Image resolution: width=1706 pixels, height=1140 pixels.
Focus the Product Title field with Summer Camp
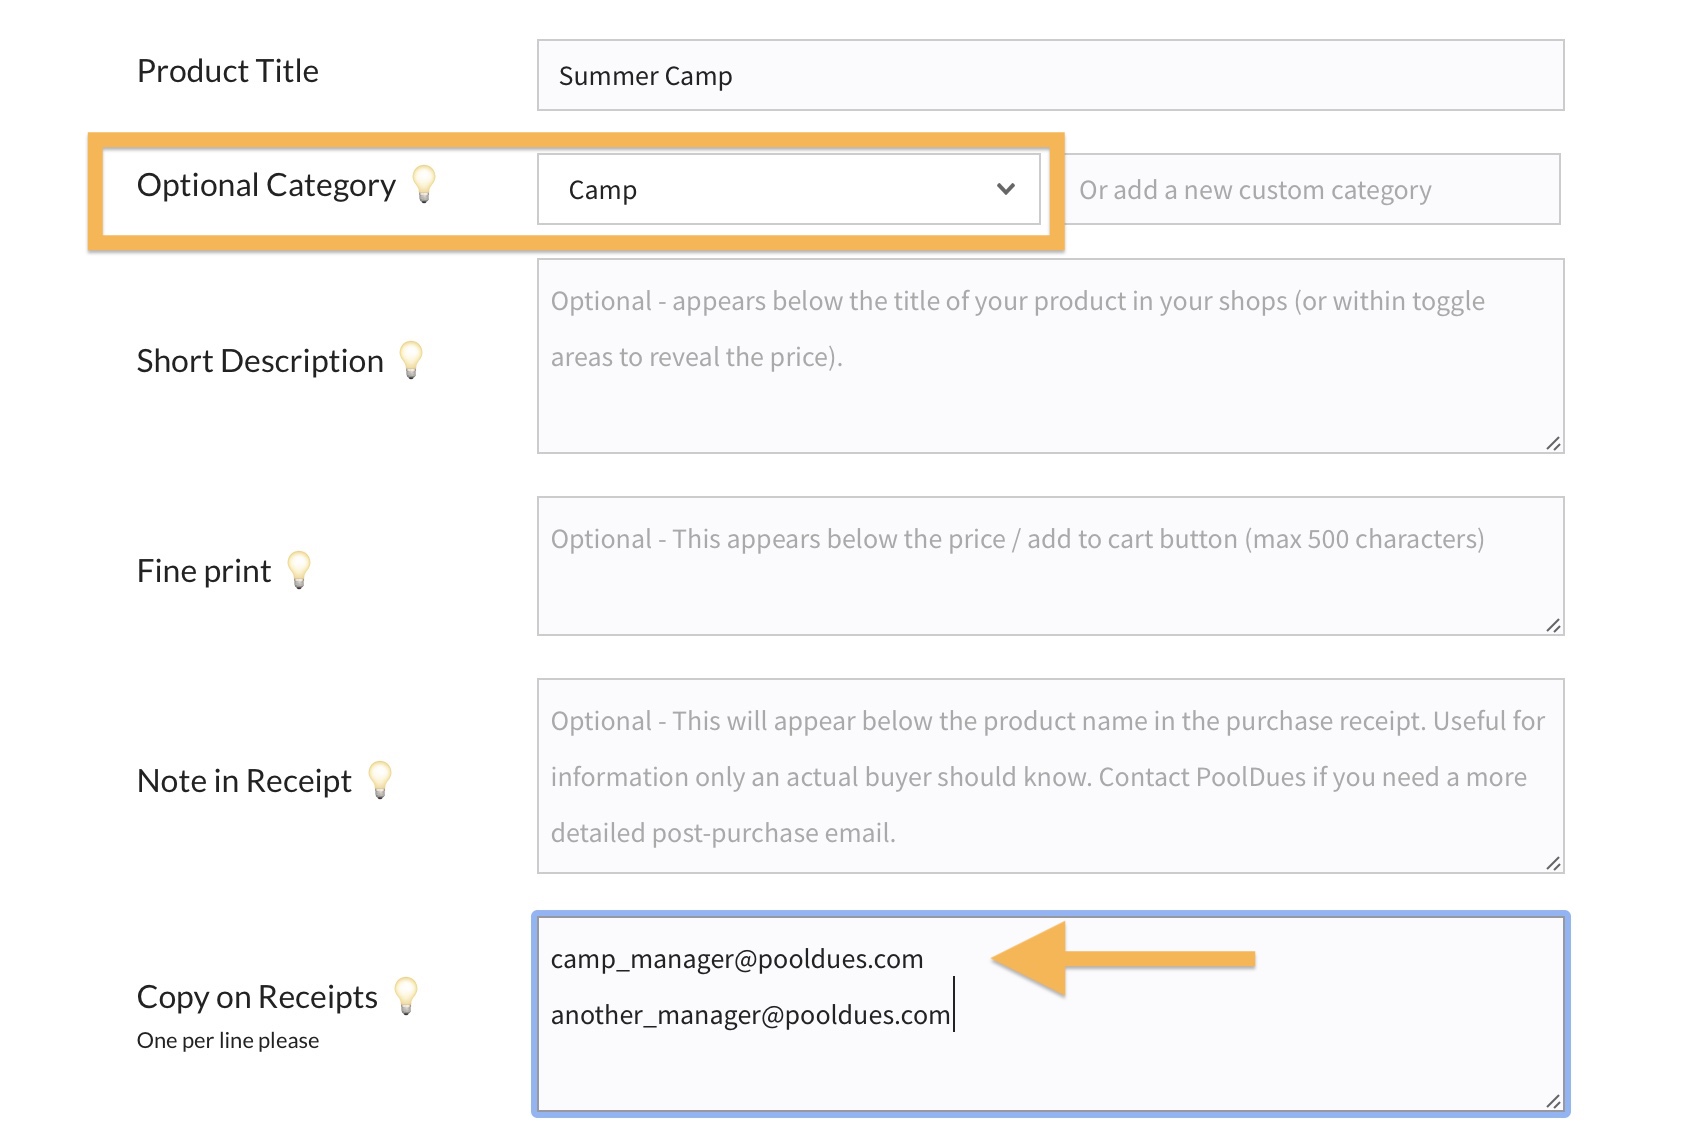tap(1050, 76)
